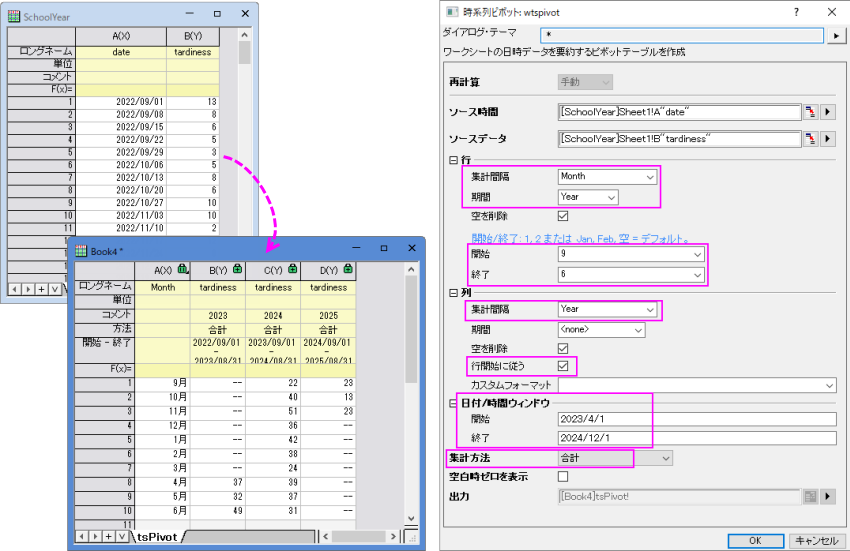Collapse the 行 section
Image resolution: width=850 pixels, height=551 pixels.
tap(453, 160)
